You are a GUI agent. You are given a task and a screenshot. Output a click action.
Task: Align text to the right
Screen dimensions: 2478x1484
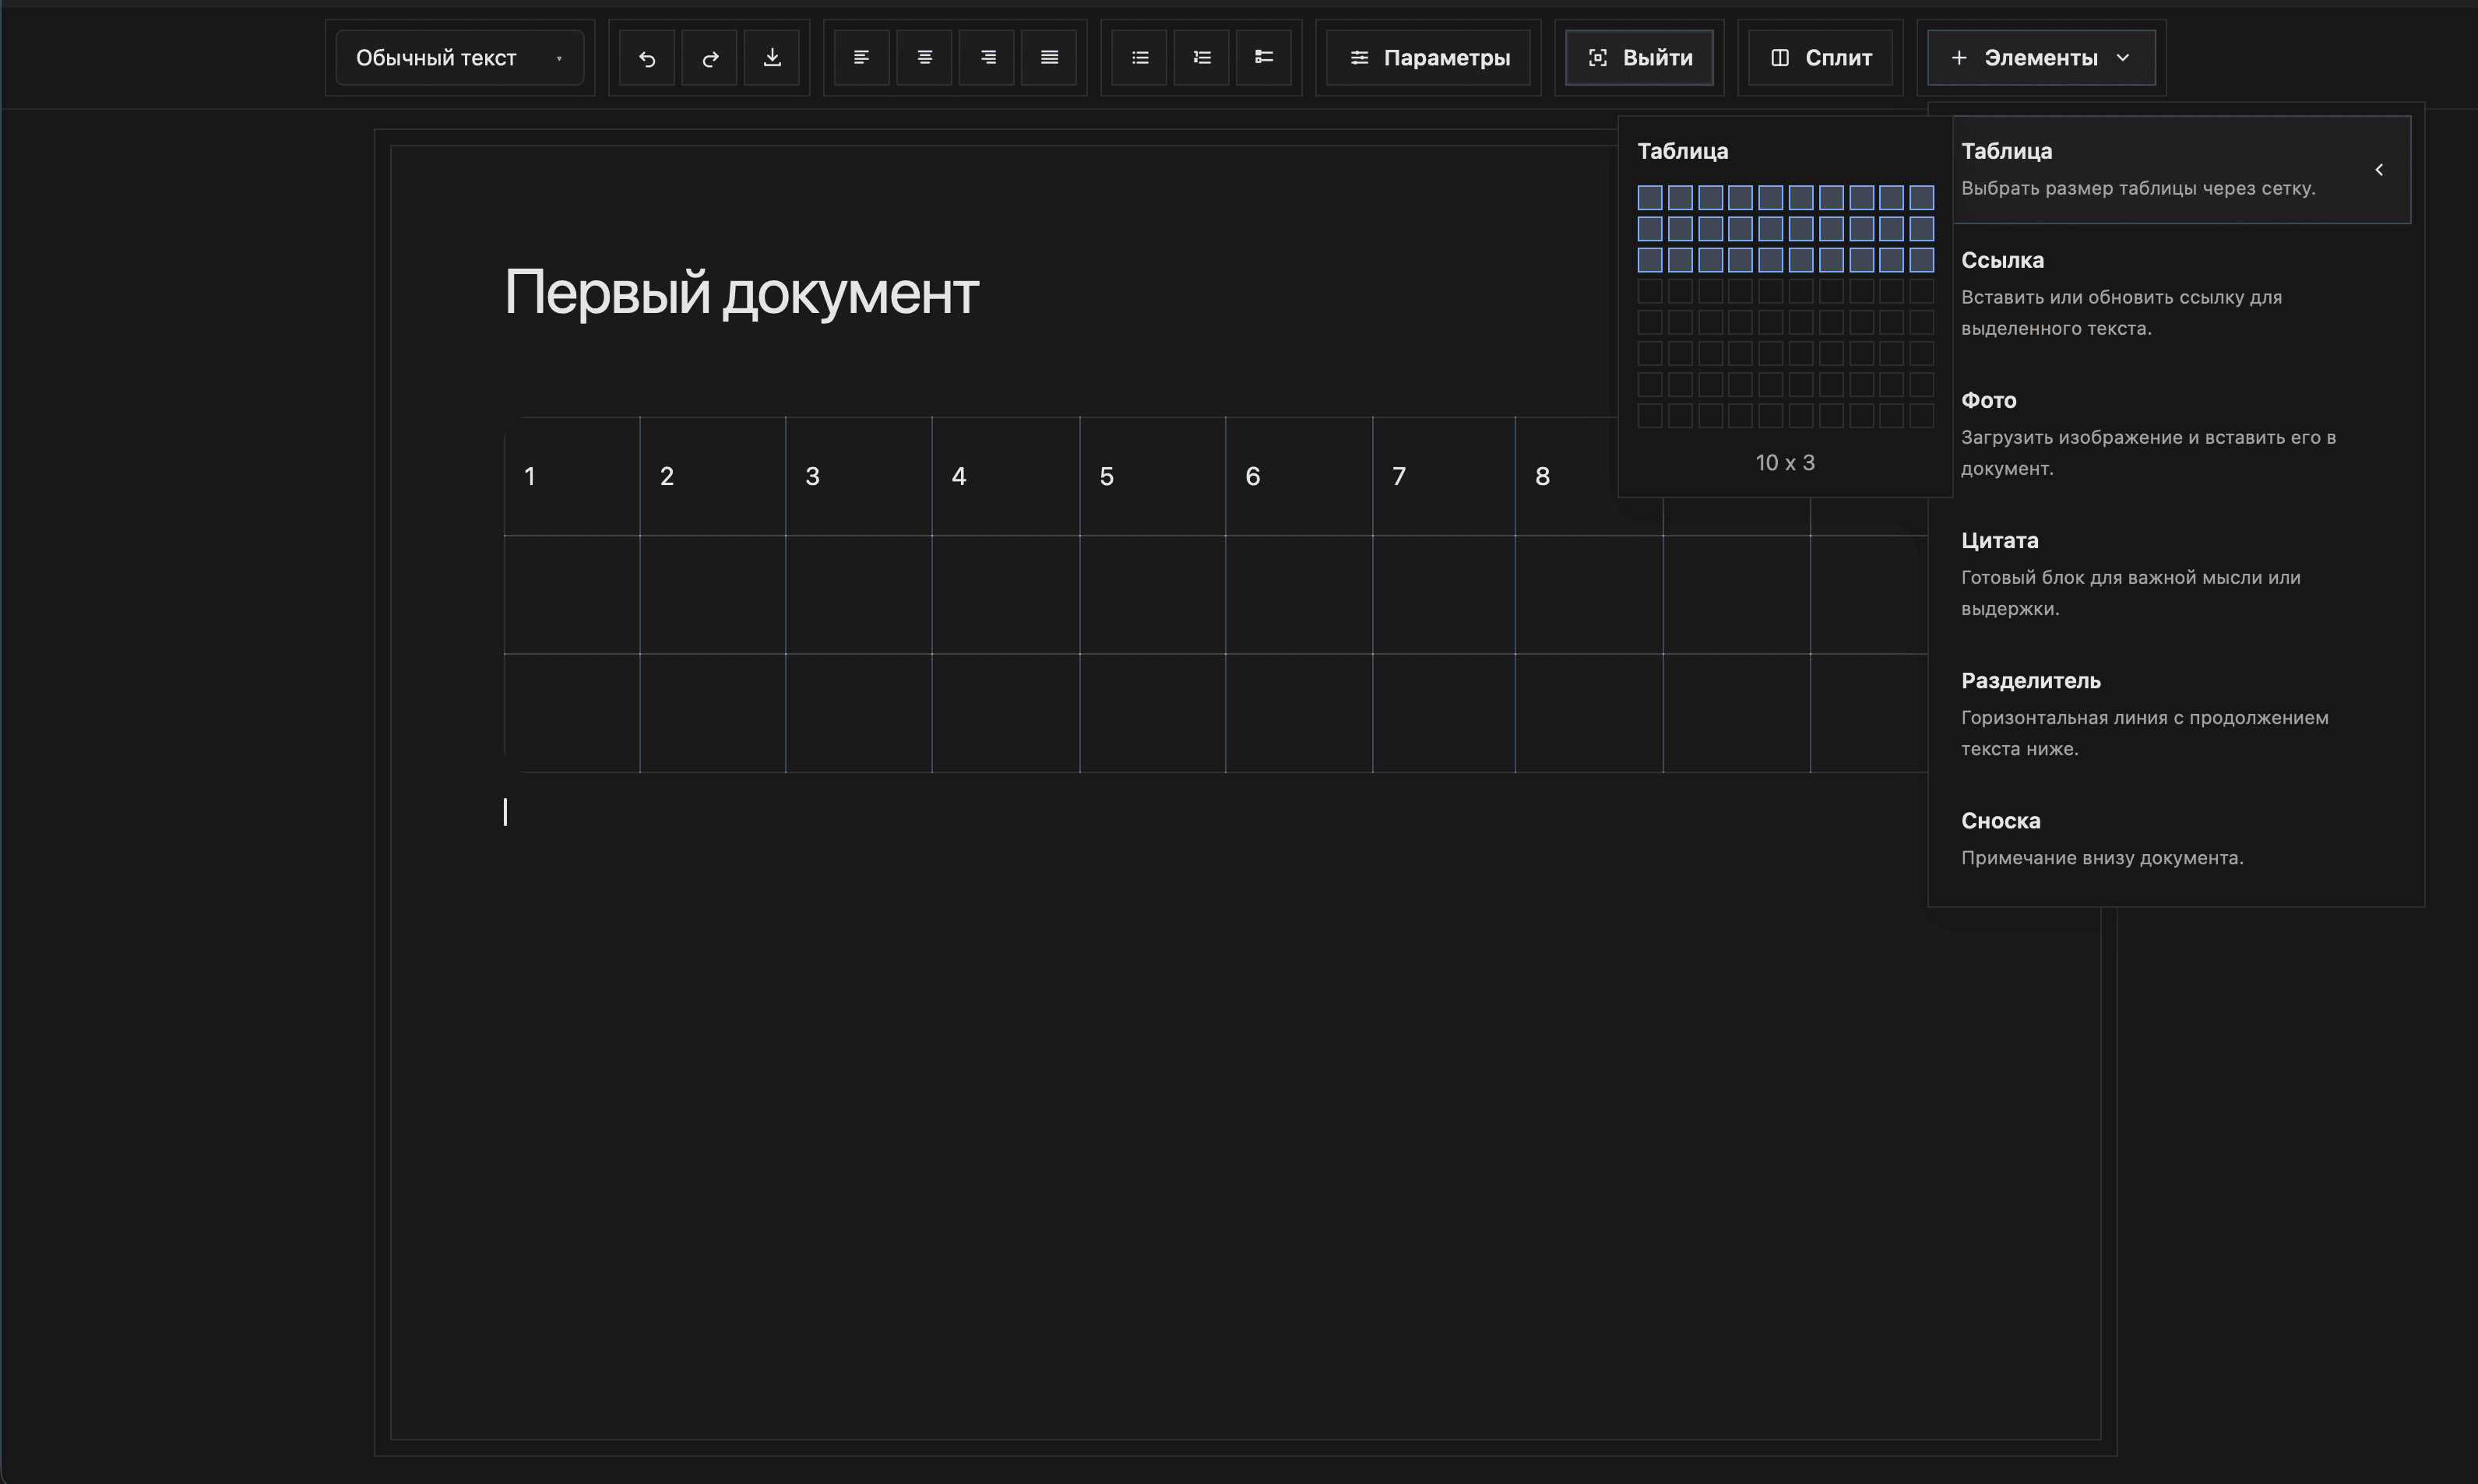pyautogui.click(x=987, y=58)
